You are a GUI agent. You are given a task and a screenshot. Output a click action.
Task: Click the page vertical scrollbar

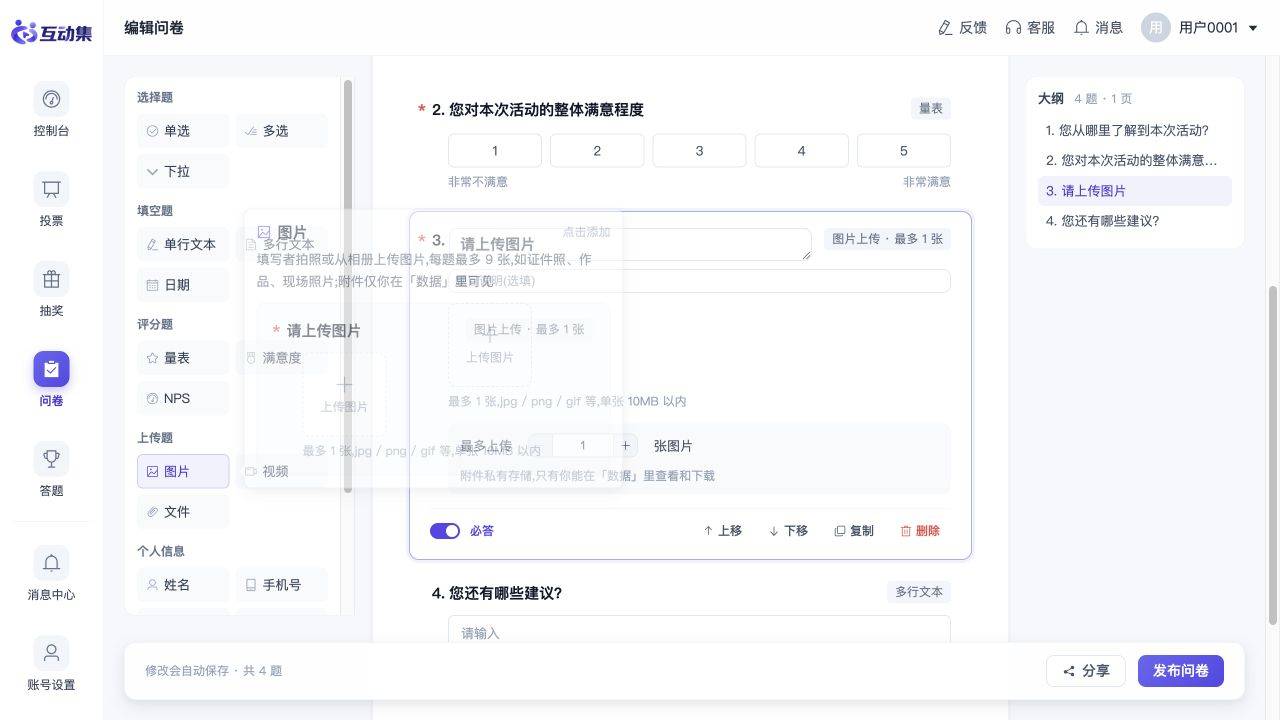(1274, 455)
